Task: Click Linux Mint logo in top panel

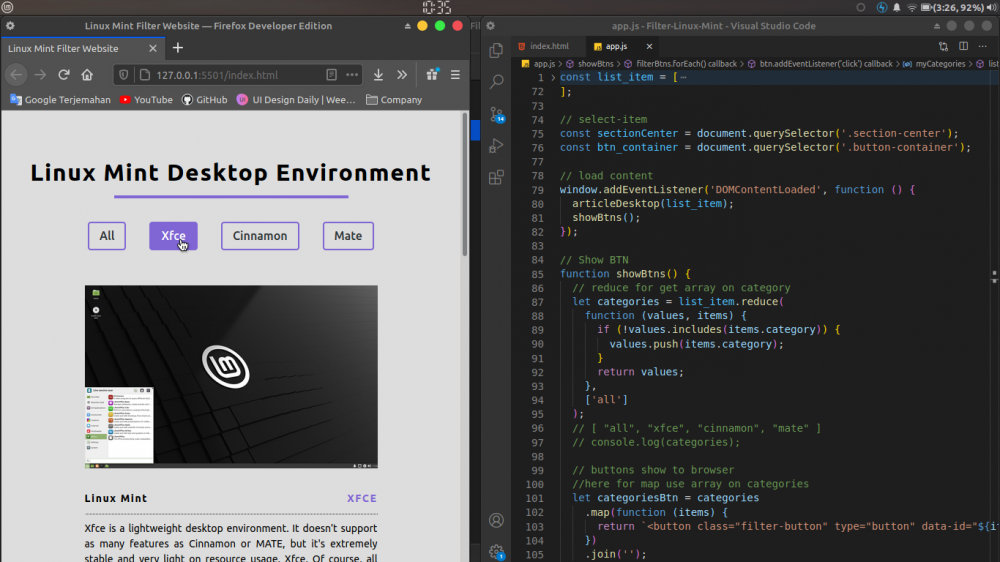Action: [x=8, y=8]
